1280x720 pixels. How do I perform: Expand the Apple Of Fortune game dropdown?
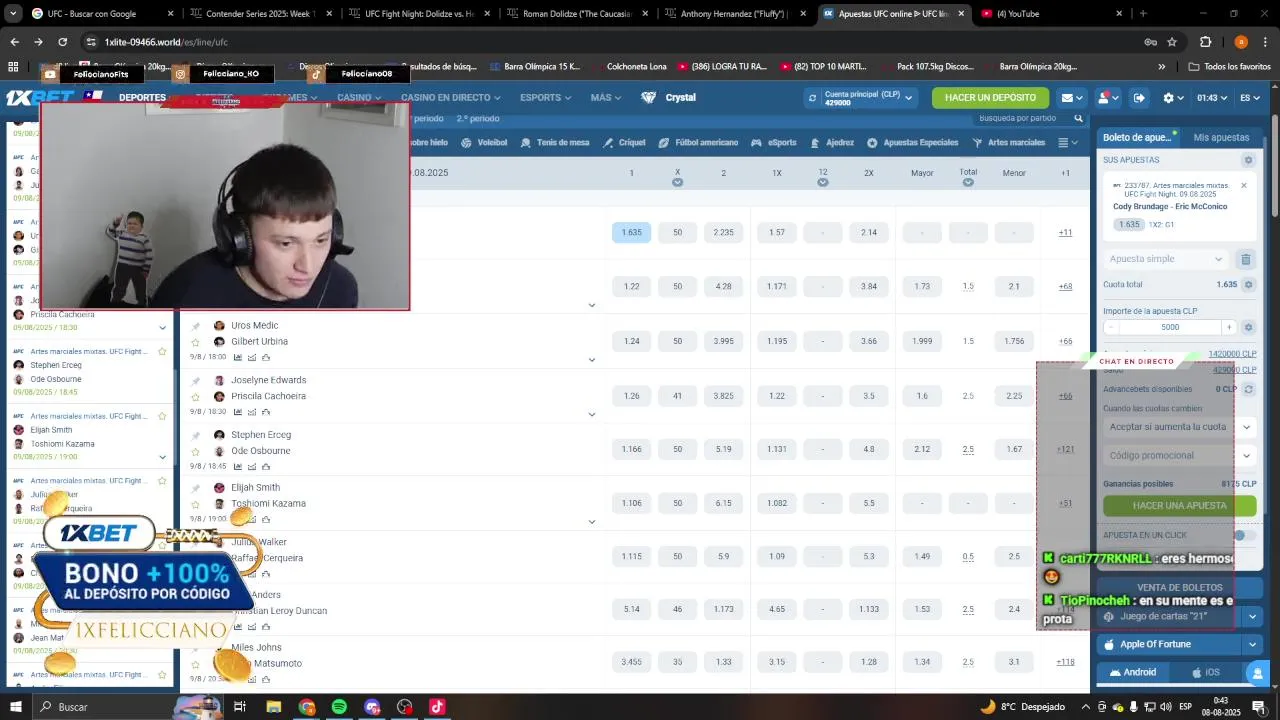pos(1252,645)
